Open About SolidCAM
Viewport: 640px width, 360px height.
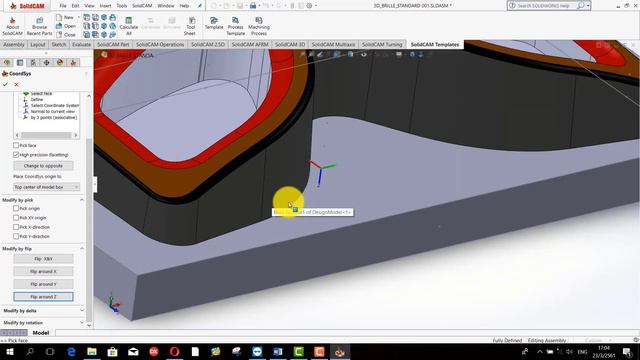point(12,27)
